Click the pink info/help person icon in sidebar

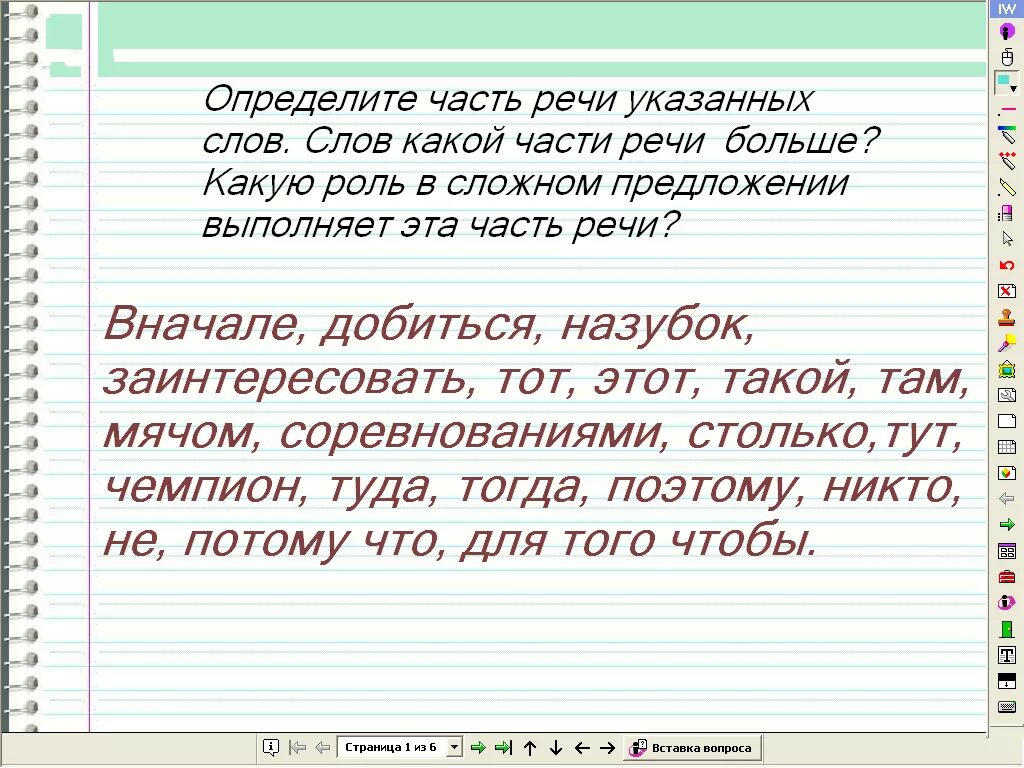tap(1006, 603)
